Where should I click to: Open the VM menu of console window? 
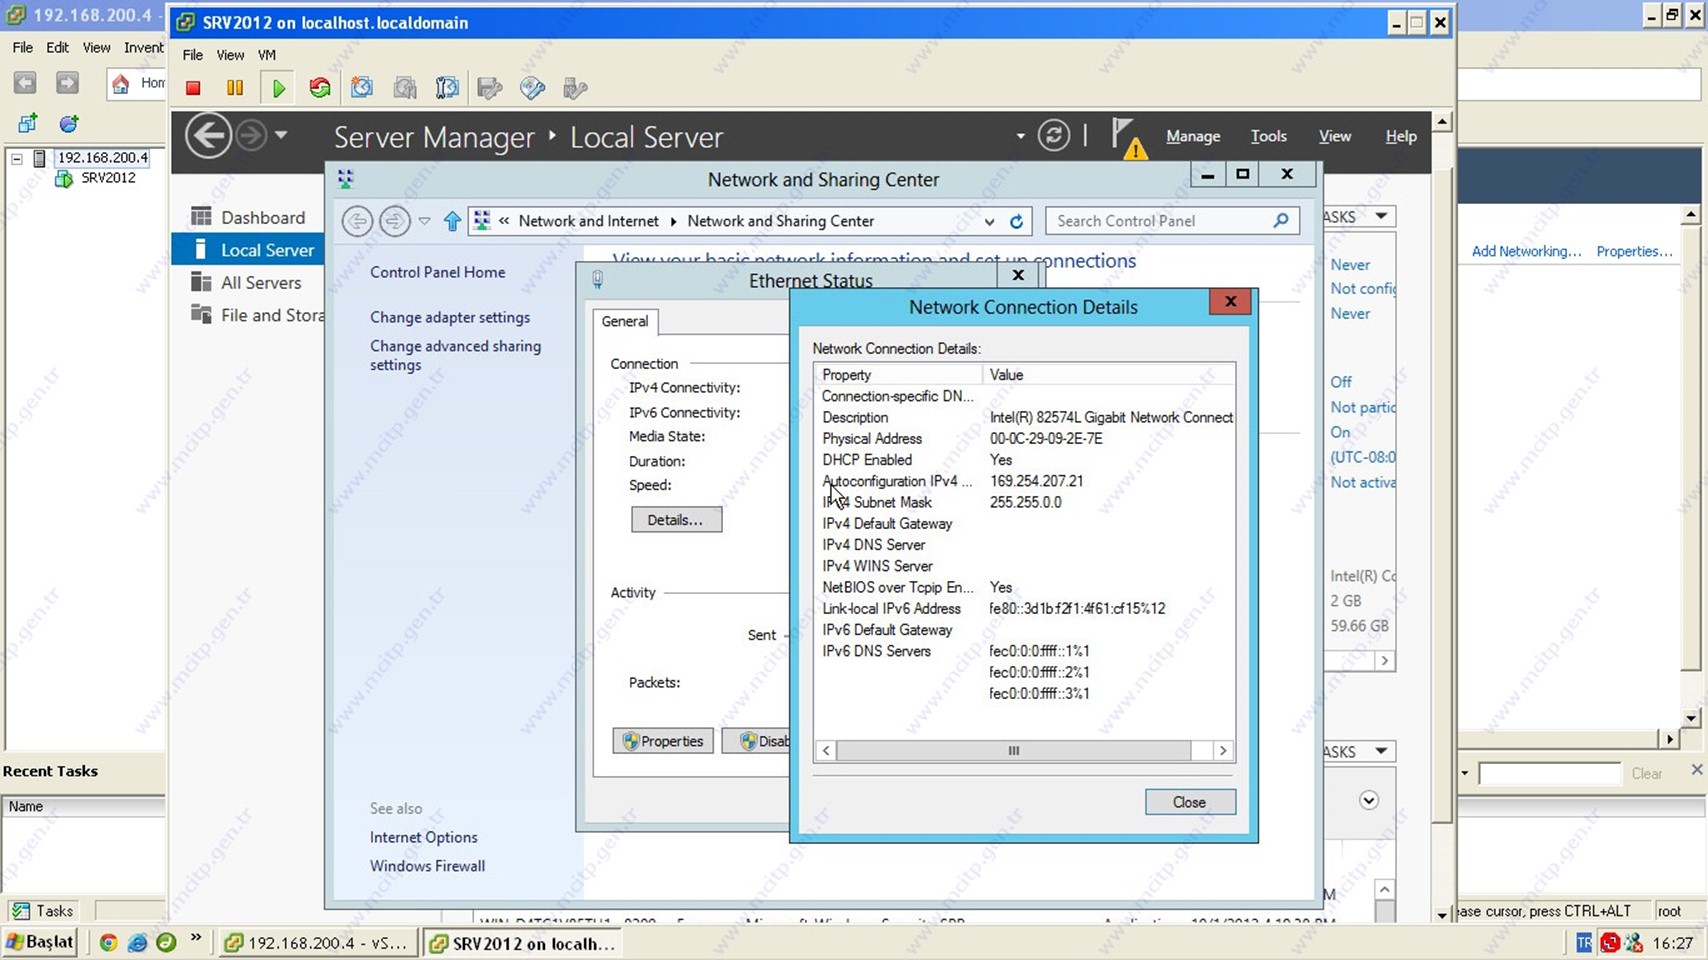tap(266, 55)
